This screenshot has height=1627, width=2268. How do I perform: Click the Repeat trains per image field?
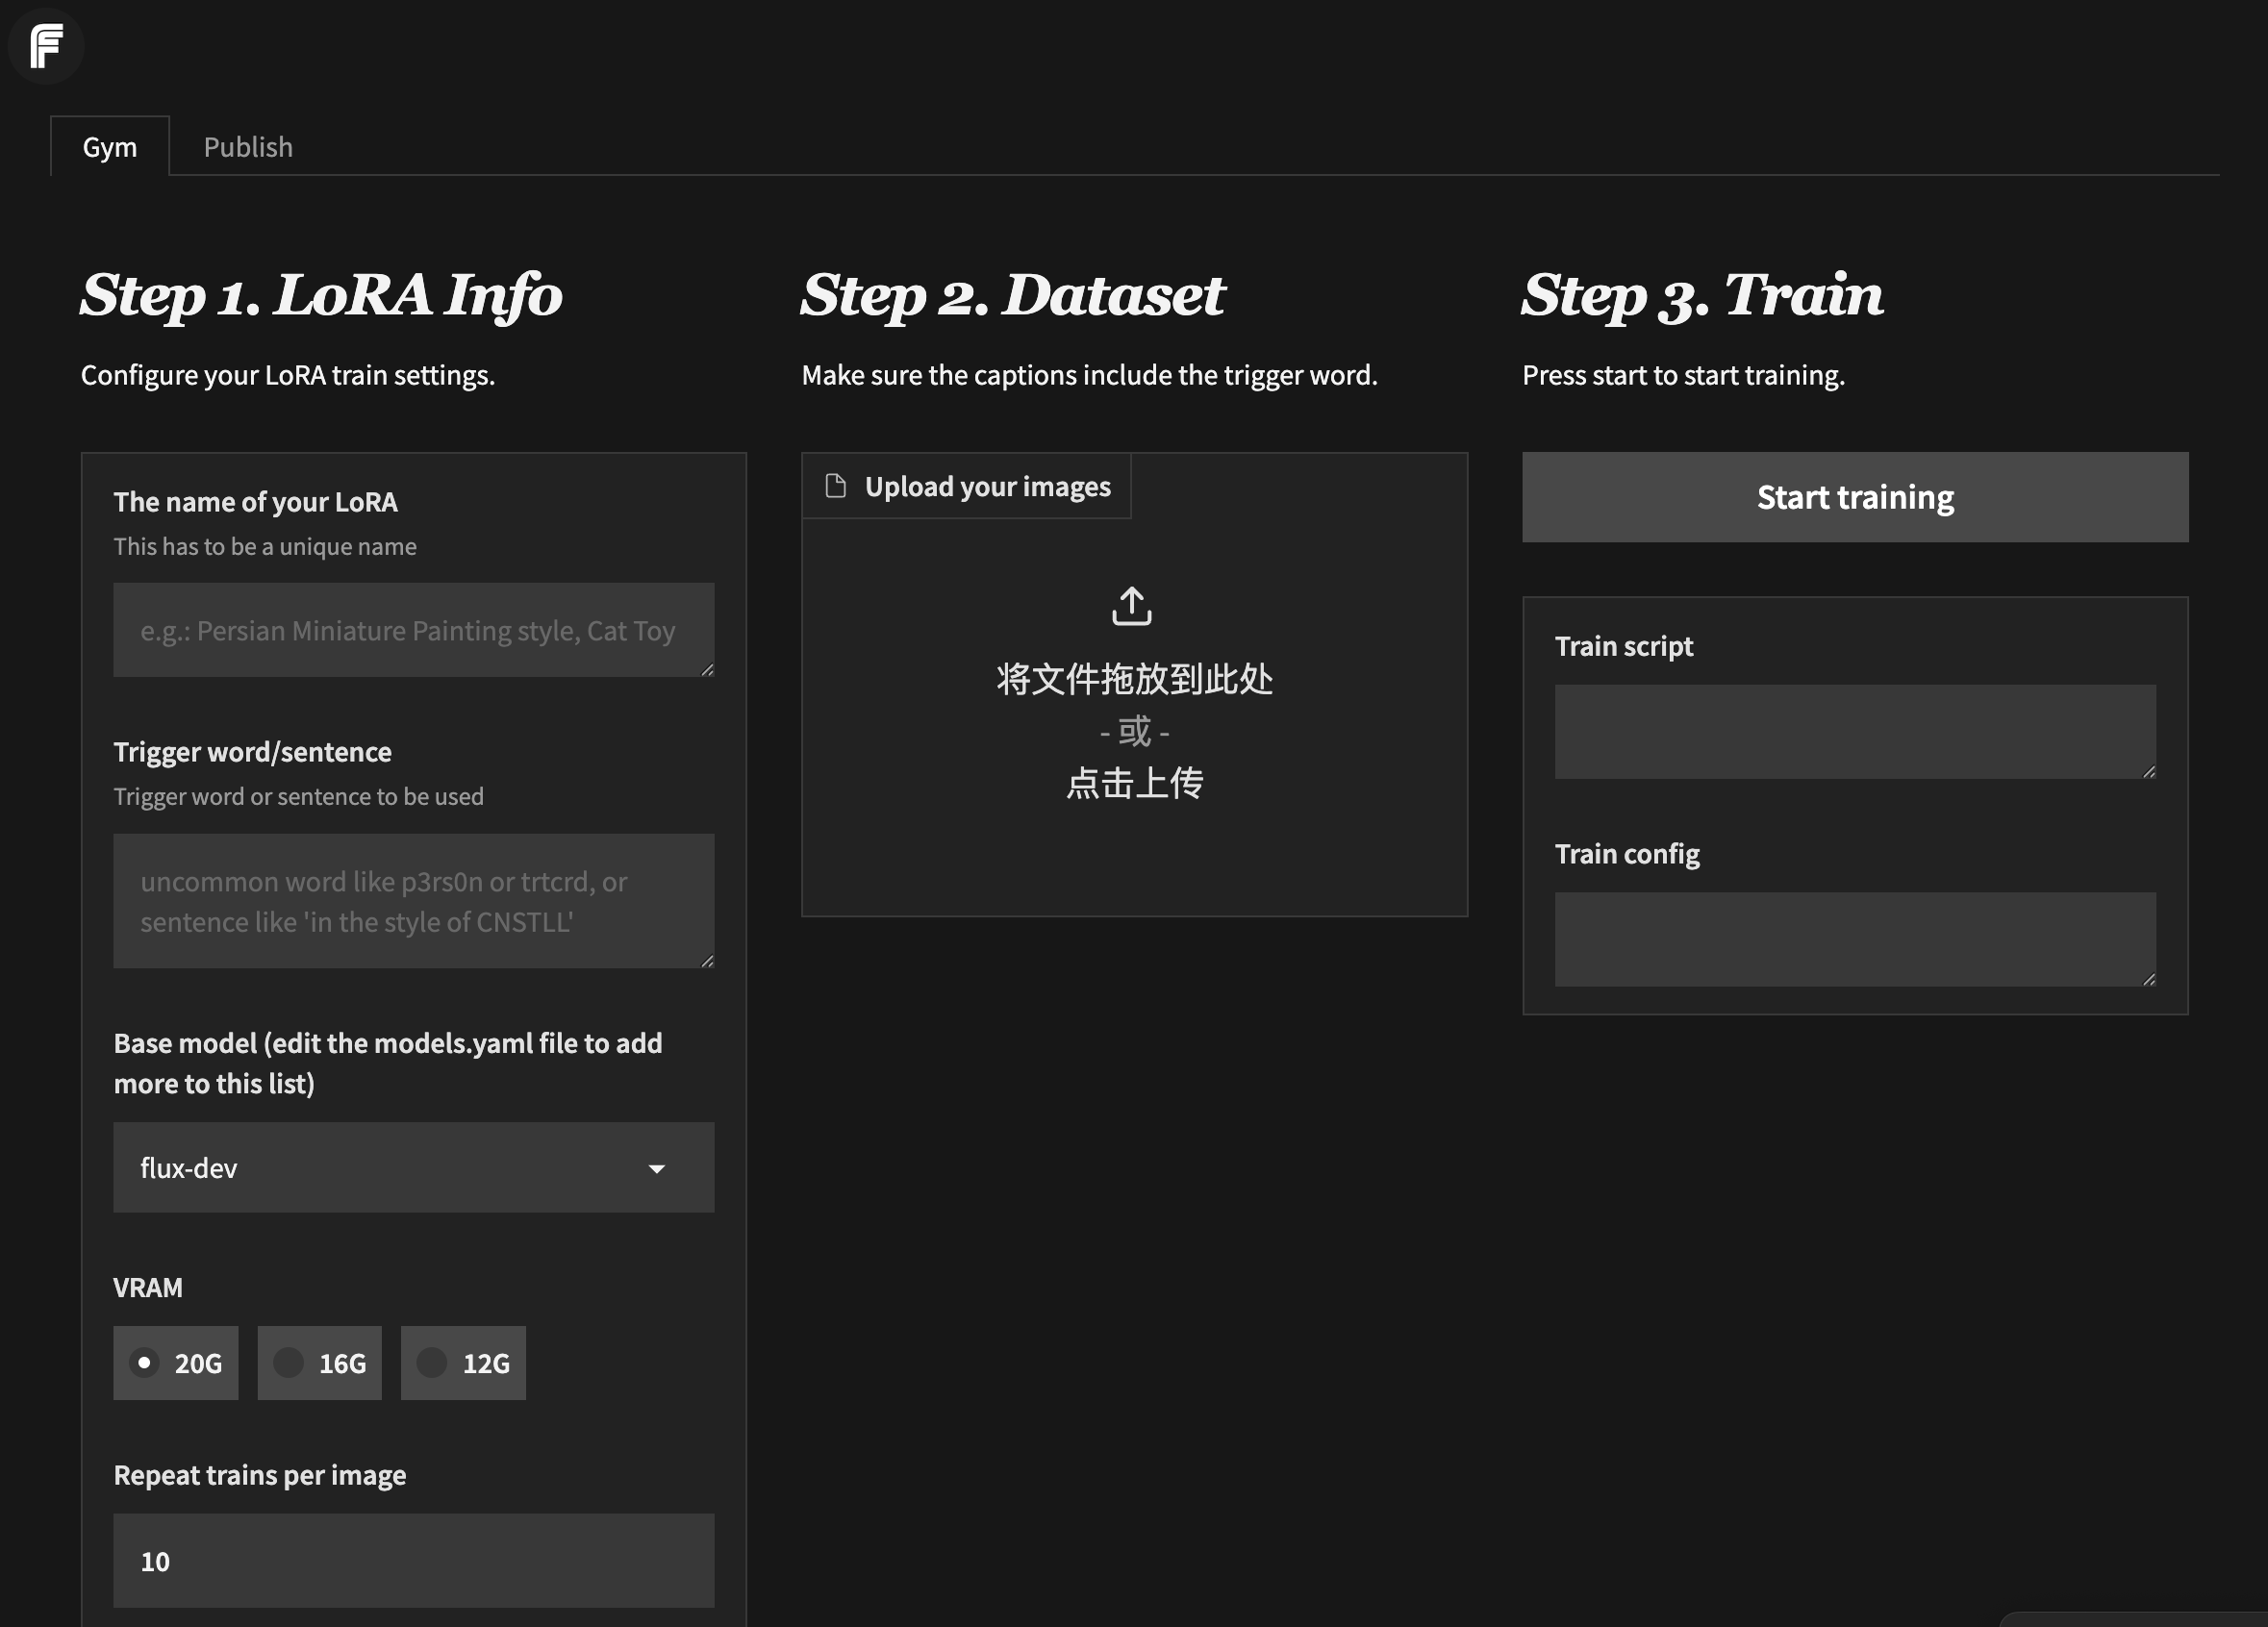[413, 1561]
